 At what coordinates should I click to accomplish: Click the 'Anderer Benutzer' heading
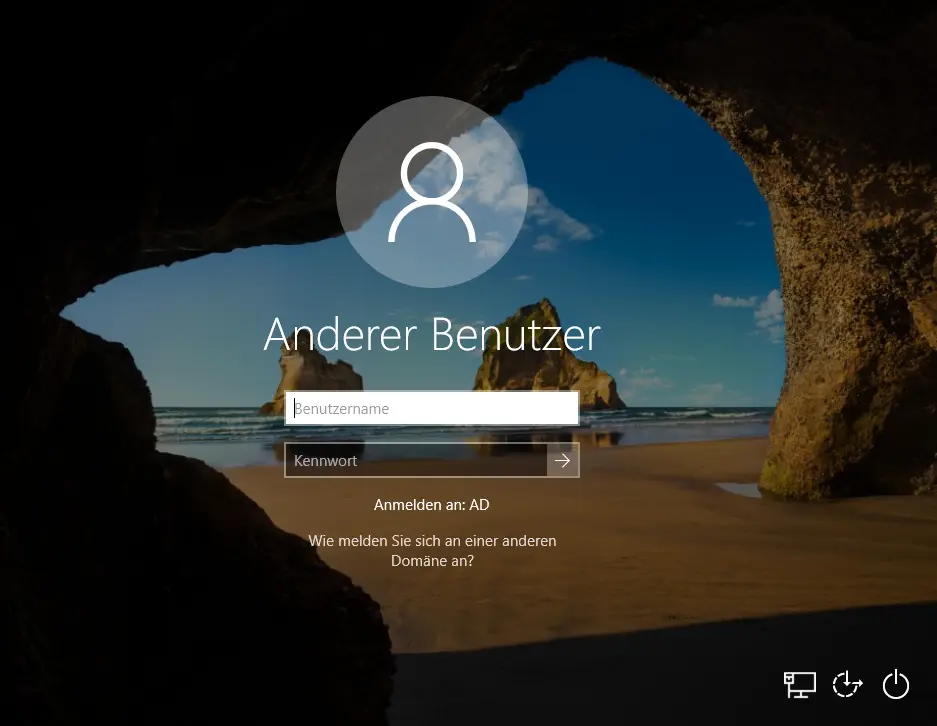[x=431, y=335]
